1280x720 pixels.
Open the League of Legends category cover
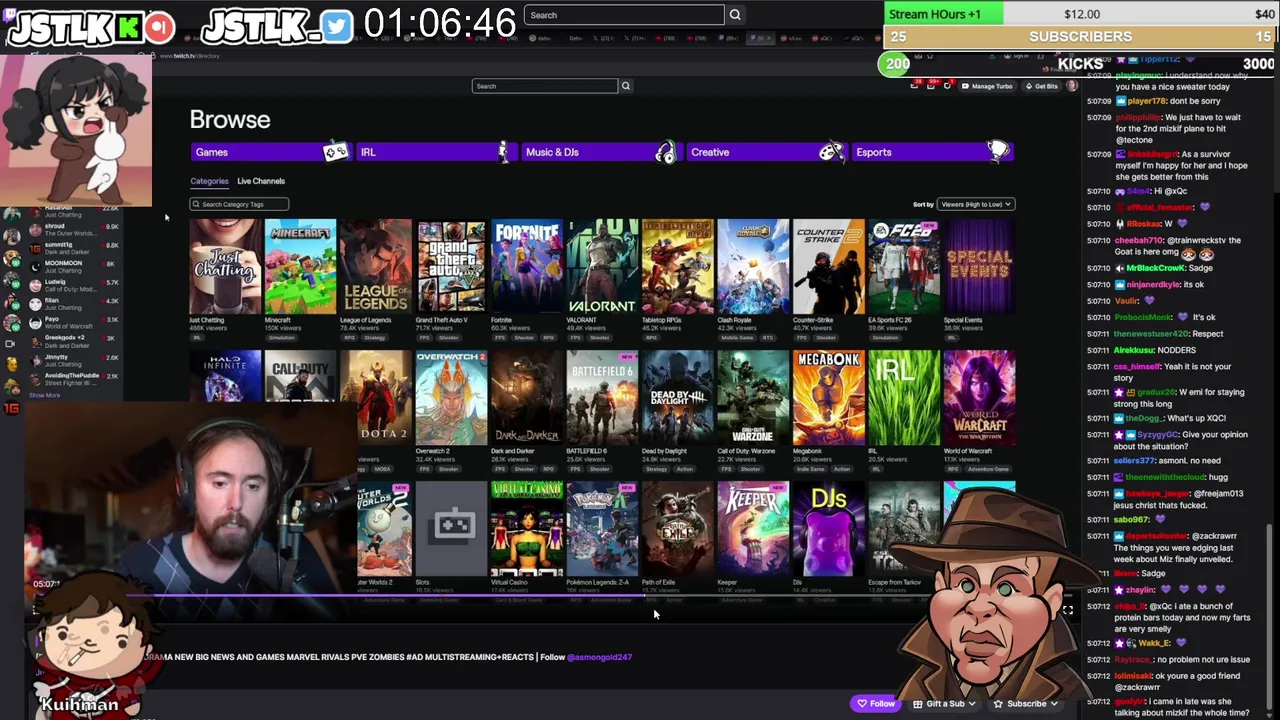(375, 266)
